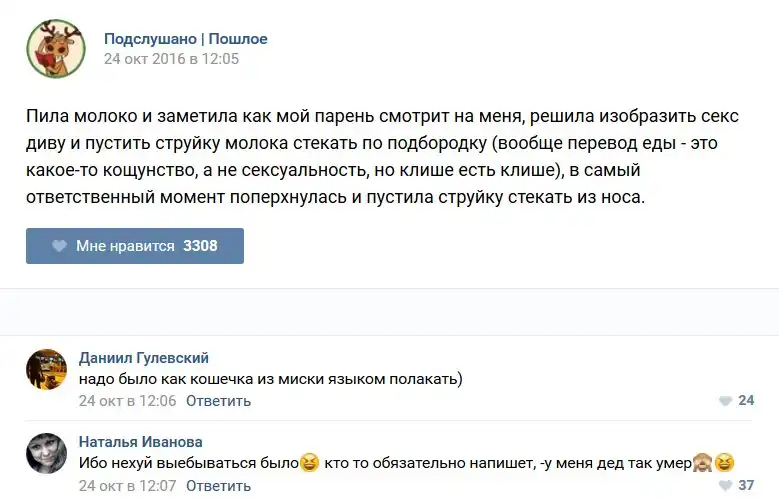779x499 pixels.
Task: Open the comment timestamp 24 окт в 12:07
Action: pos(127,486)
